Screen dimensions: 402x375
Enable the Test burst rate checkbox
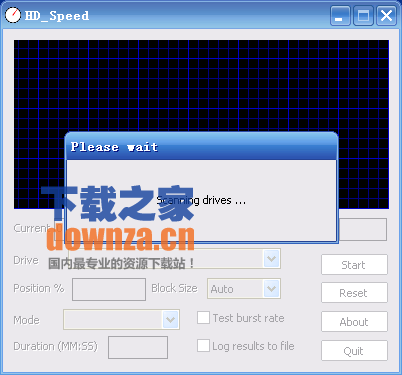pos(203,318)
